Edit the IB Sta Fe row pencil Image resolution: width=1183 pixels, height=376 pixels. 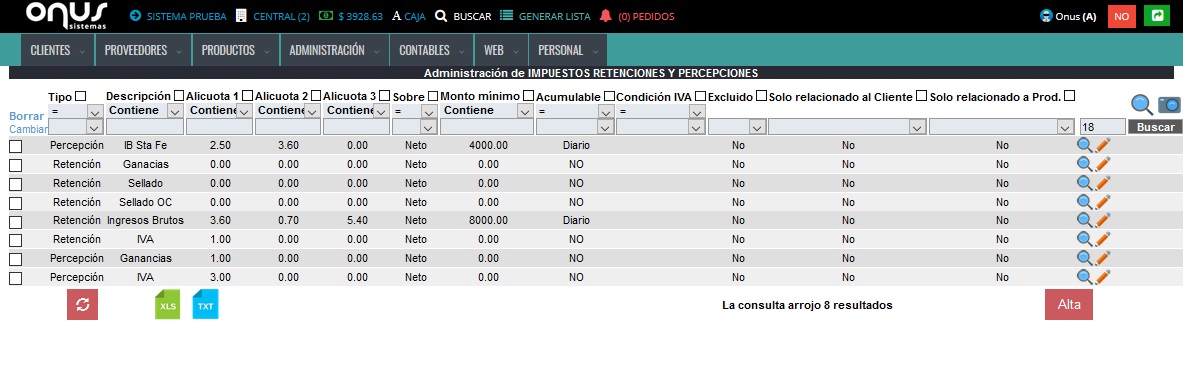[1102, 145]
